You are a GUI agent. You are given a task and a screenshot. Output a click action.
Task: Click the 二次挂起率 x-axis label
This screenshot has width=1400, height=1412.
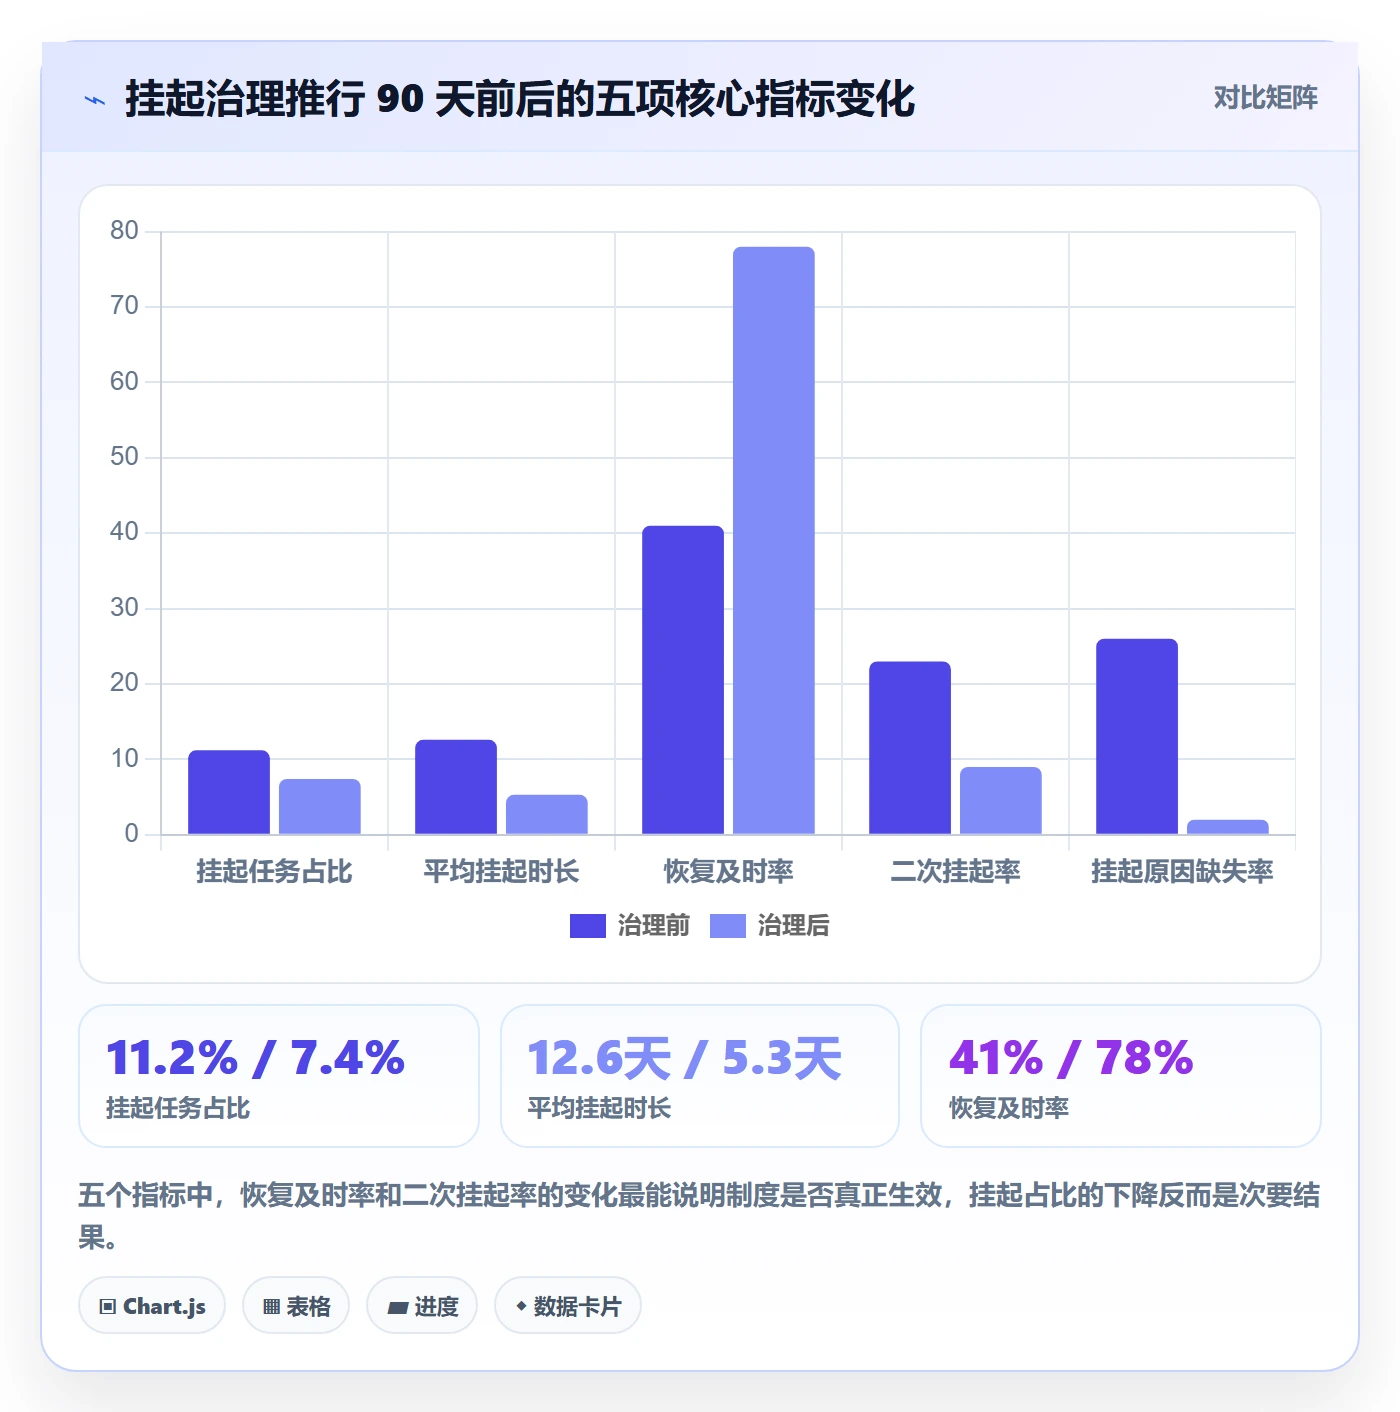956,872
